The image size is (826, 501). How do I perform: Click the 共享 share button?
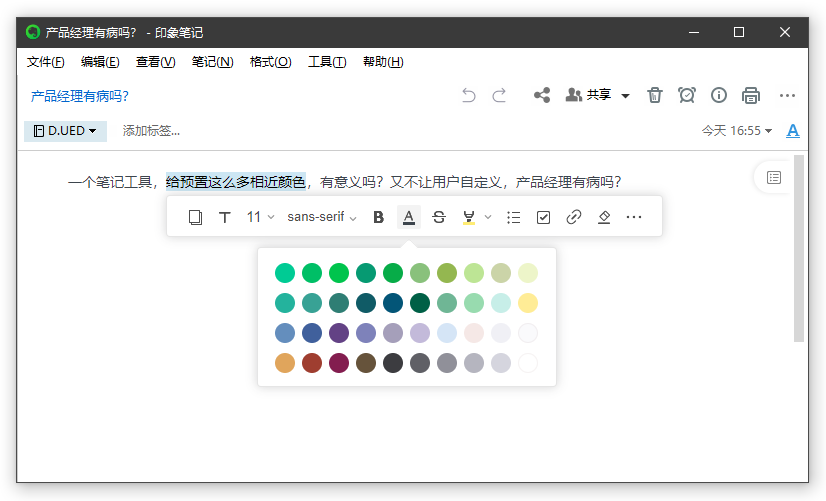(588, 95)
